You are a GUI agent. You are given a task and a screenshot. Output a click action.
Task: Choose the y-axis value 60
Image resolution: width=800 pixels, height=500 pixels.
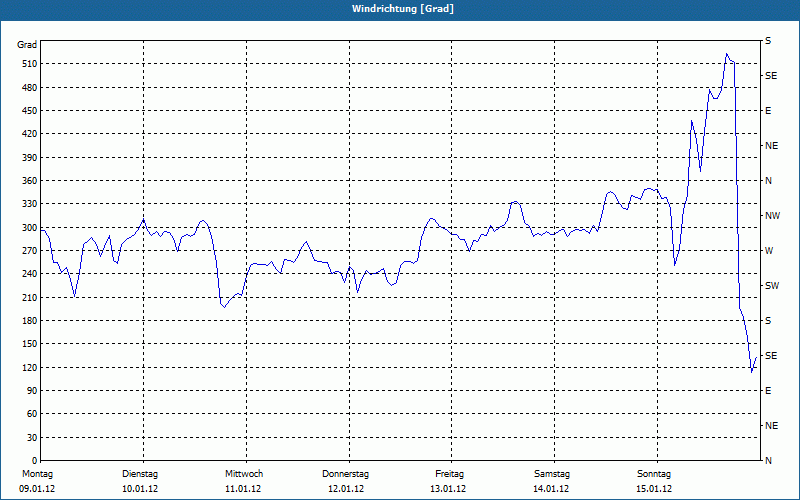[x=32, y=414]
